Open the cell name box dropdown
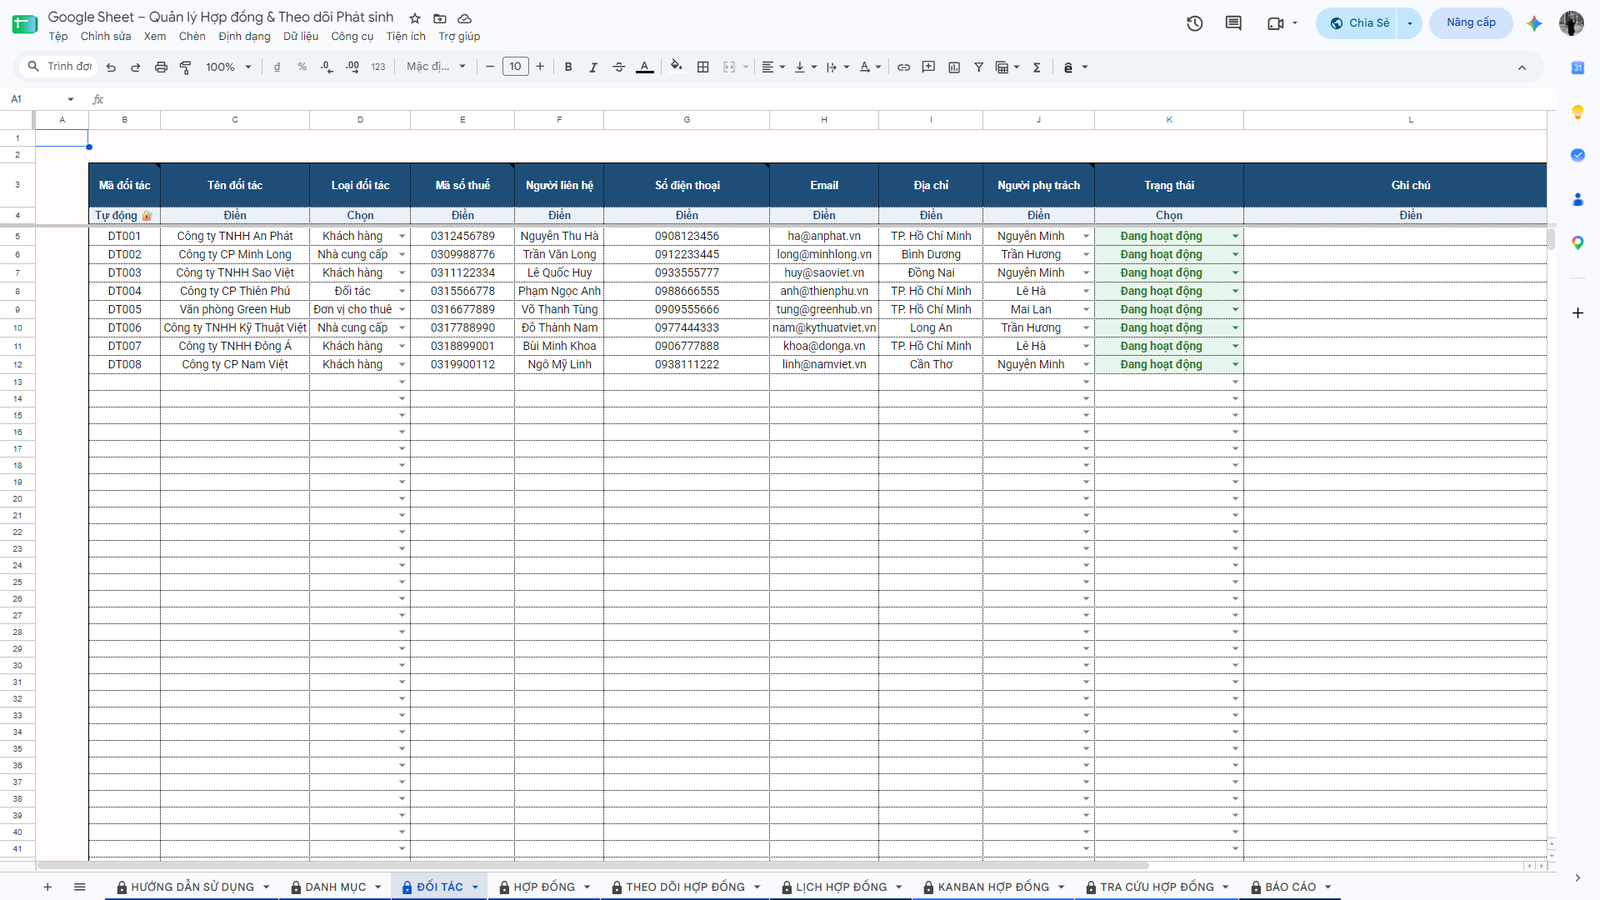Image resolution: width=1600 pixels, height=900 pixels. (70, 99)
